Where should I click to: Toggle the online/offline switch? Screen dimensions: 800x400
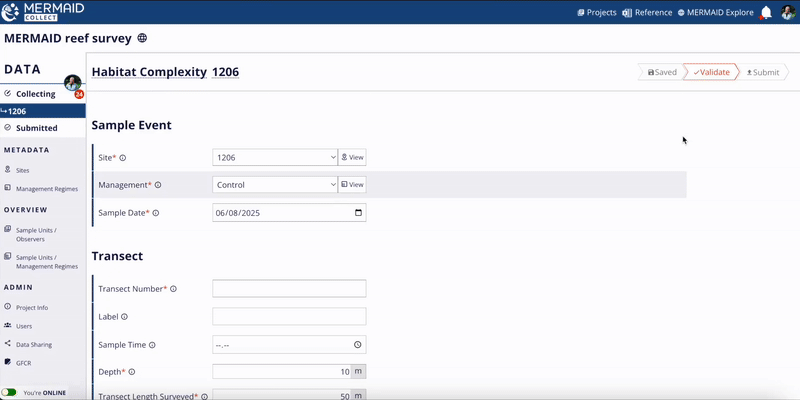click(x=9, y=392)
